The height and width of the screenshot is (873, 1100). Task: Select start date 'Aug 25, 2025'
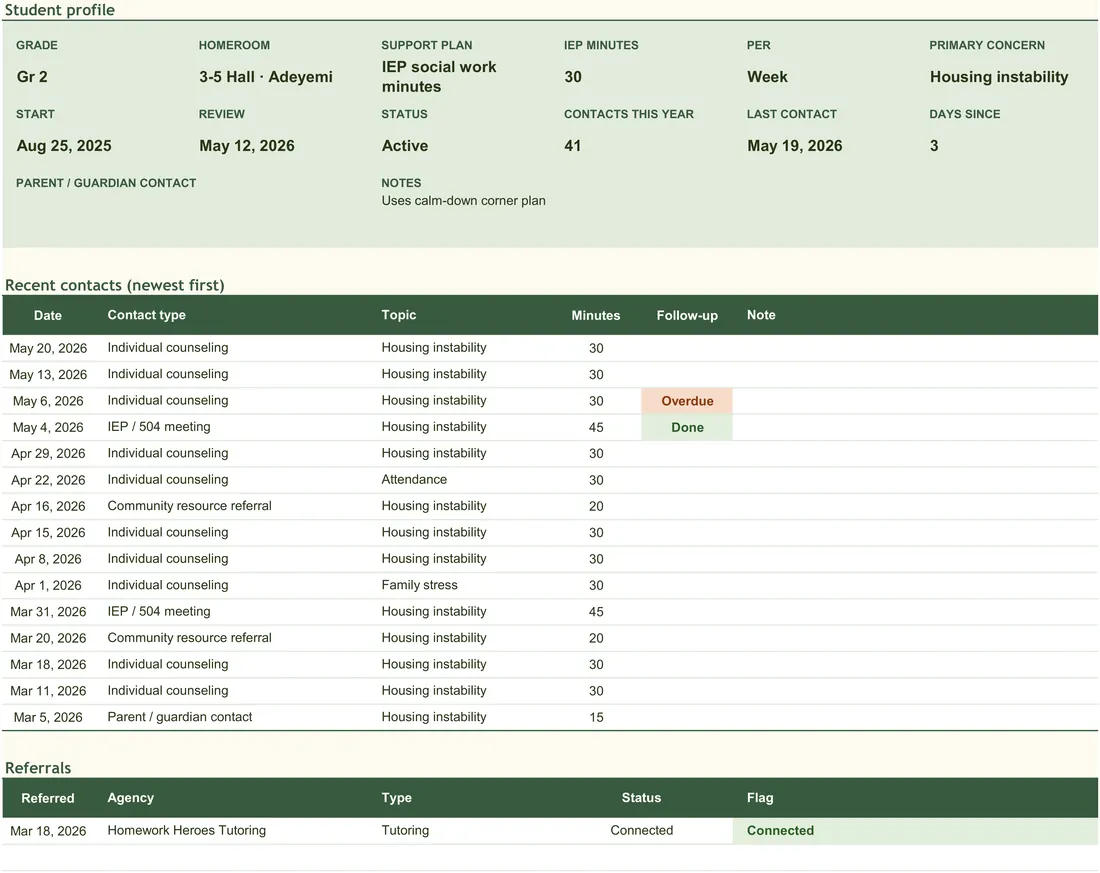64,145
